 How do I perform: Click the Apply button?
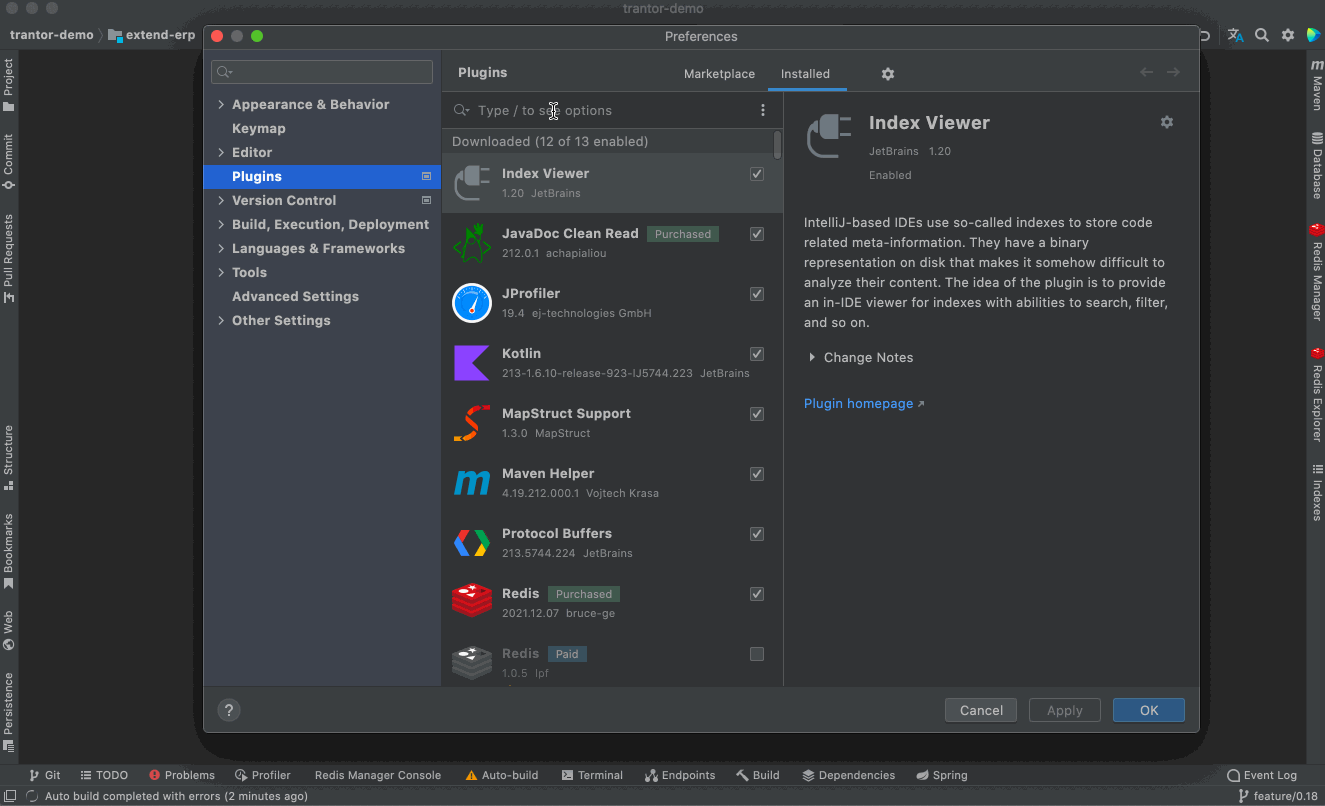[x=1065, y=710]
